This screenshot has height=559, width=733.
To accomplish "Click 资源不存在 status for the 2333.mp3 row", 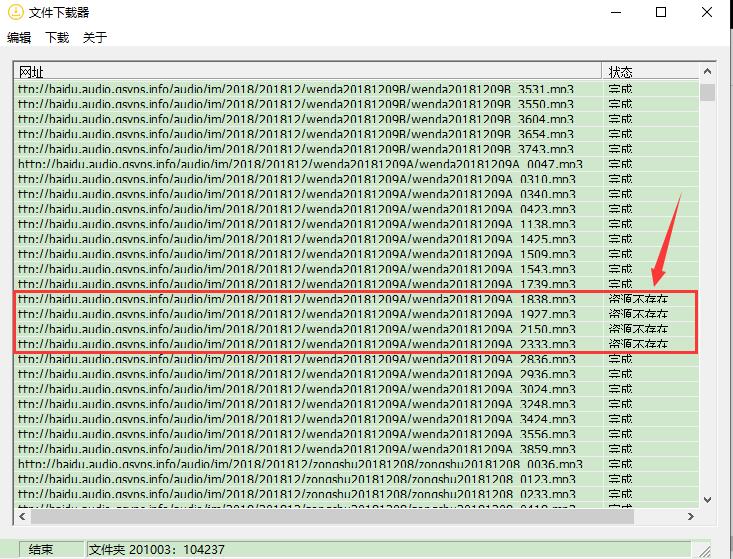I will 638,344.
